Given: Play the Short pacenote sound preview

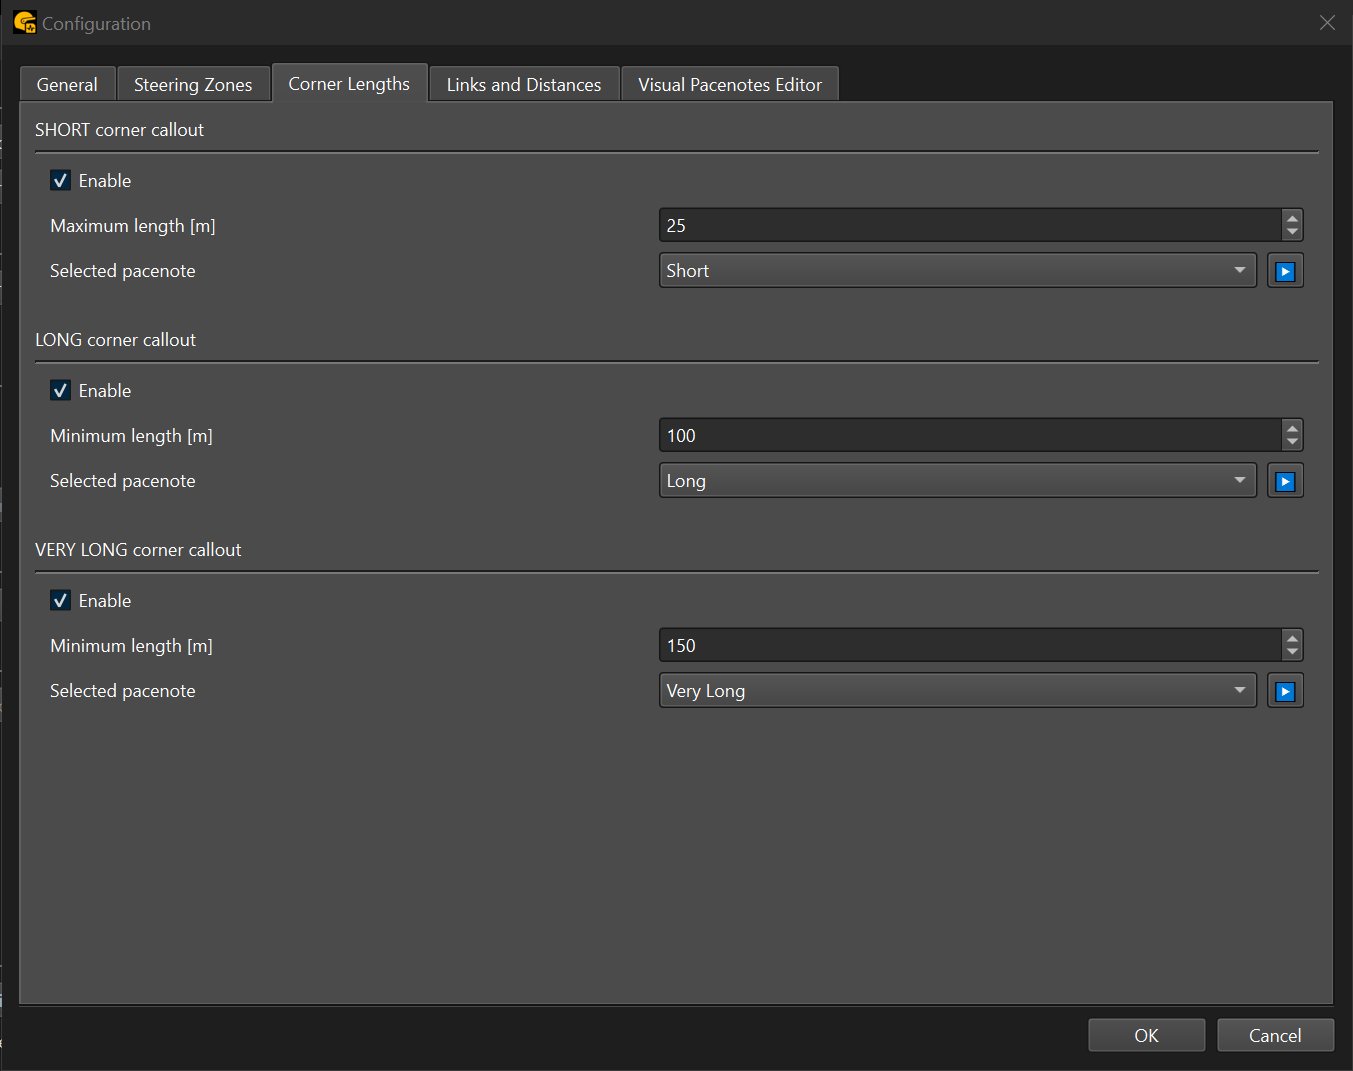Looking at the screenshot, I should (1285, 271).
